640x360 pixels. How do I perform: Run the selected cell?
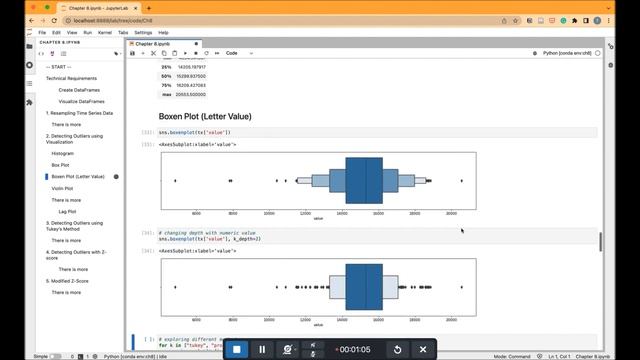click(x=185, y=53)
